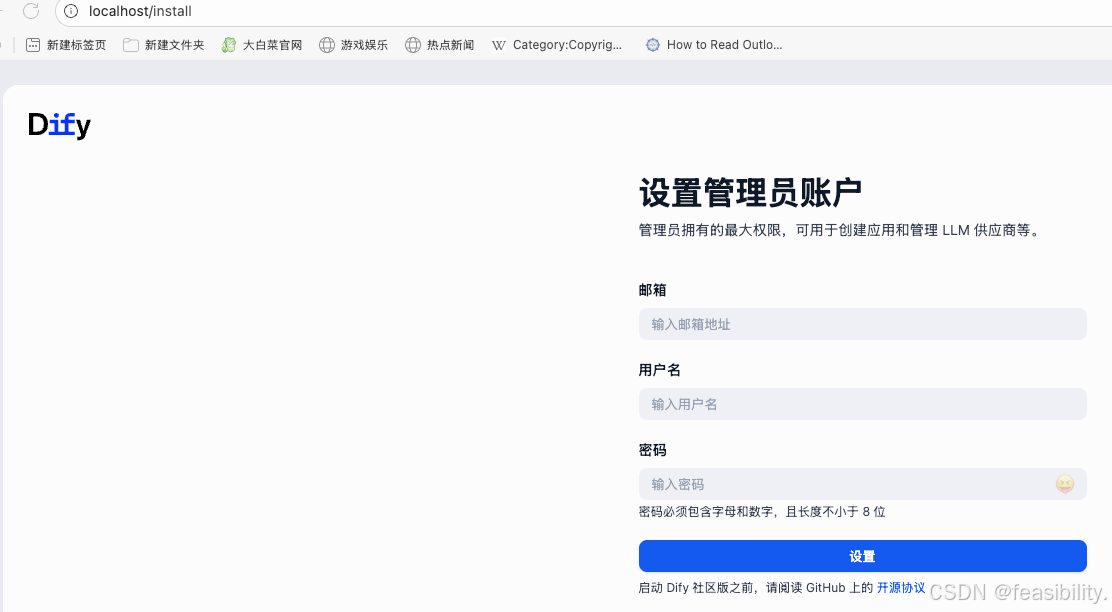The width and height of the screenshot is (1112, 612).
Task: Click the localhost/install address bar
Action: click(x=583, y=11)
